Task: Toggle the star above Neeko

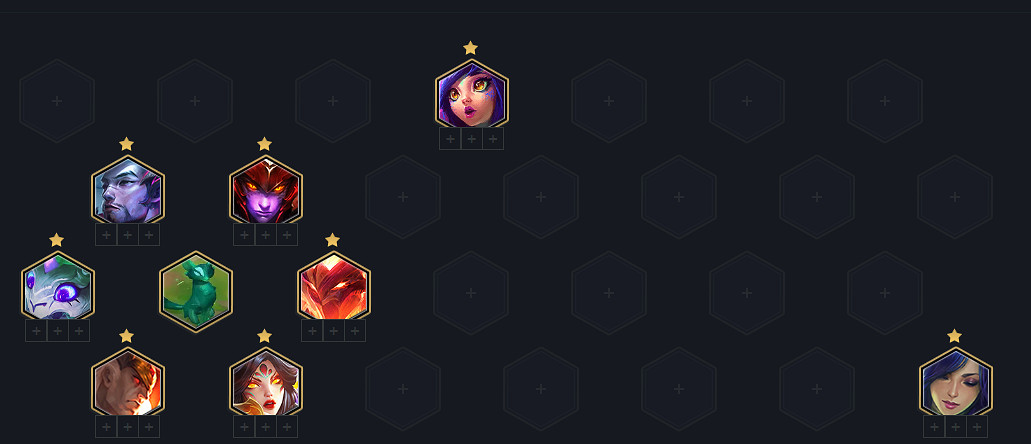Action: tap(470, 47)
